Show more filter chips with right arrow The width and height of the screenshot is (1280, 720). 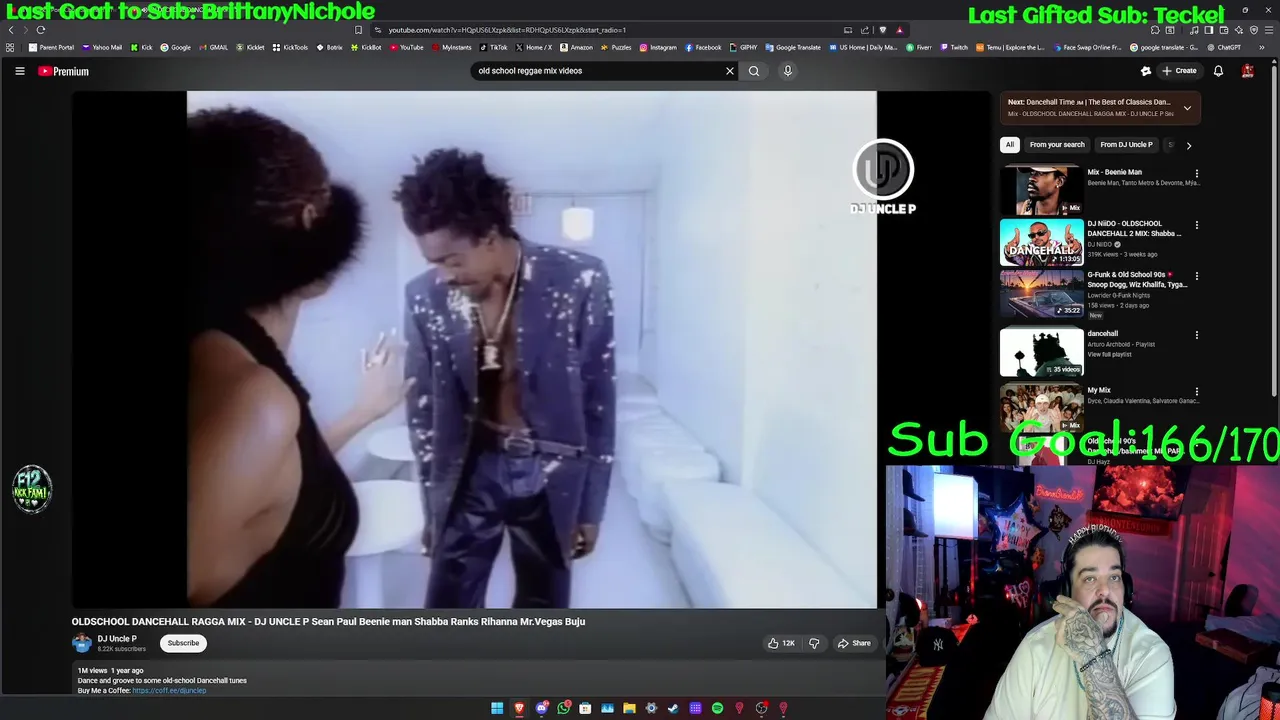click(1188, 145)
